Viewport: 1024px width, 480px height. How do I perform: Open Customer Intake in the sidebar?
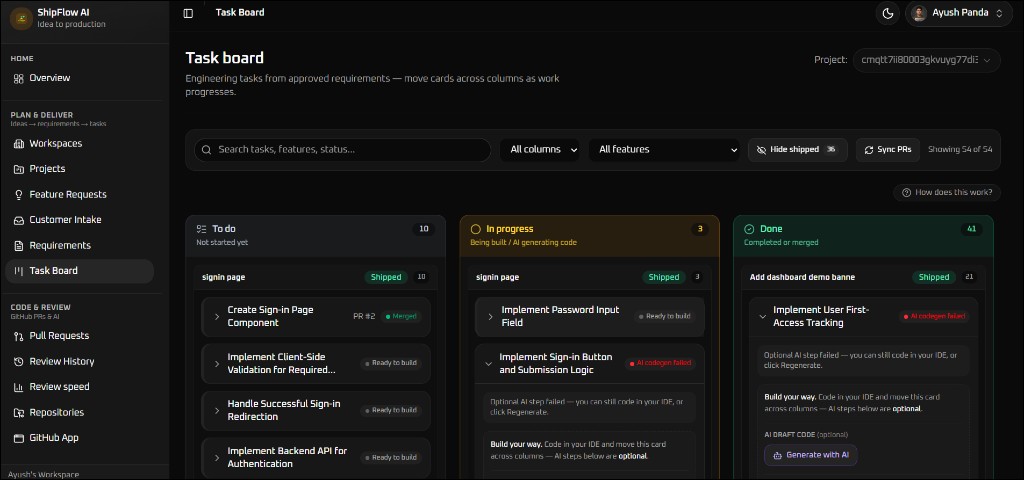79,220
